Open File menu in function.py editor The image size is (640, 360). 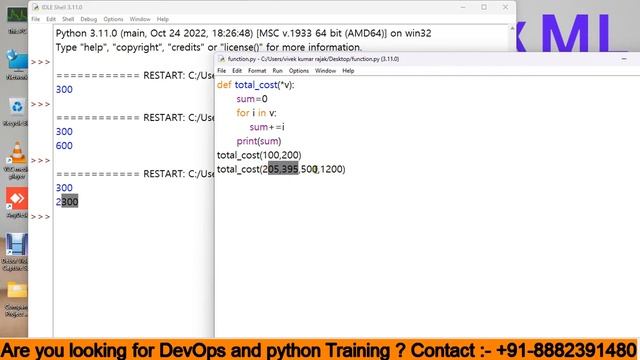(x=222, y=71)
